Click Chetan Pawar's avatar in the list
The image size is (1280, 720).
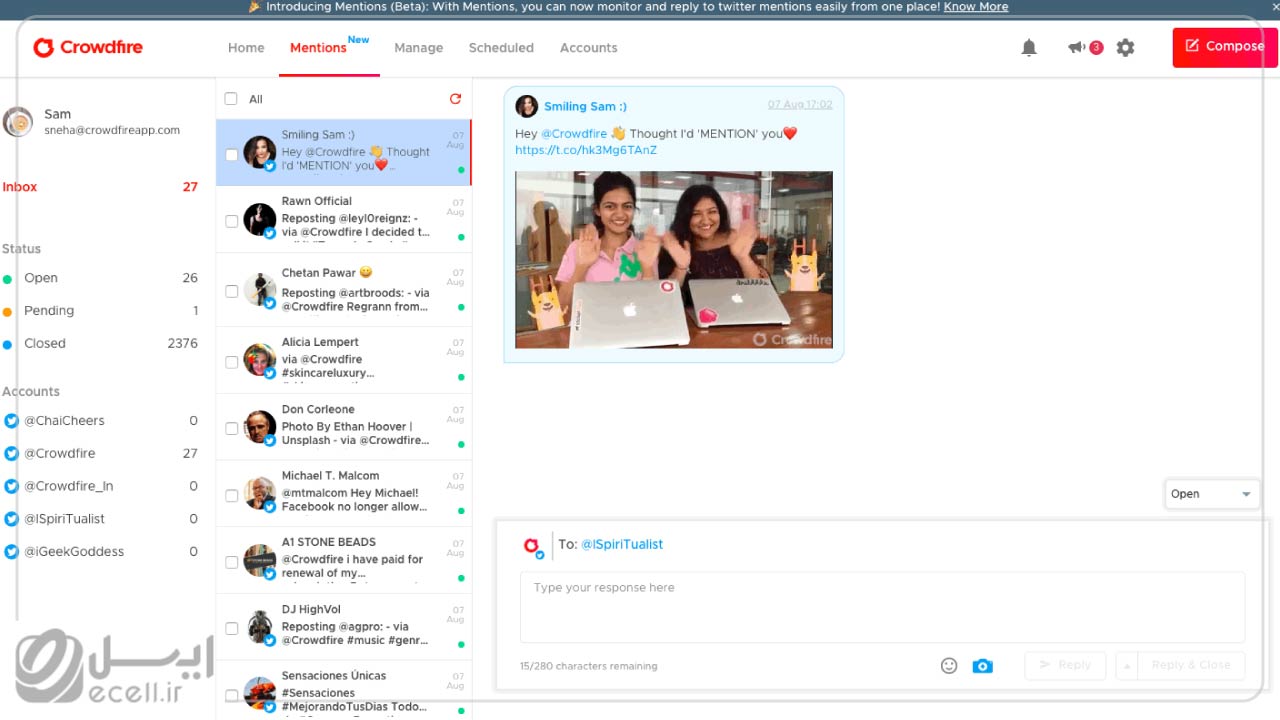(x=260, y=289)
